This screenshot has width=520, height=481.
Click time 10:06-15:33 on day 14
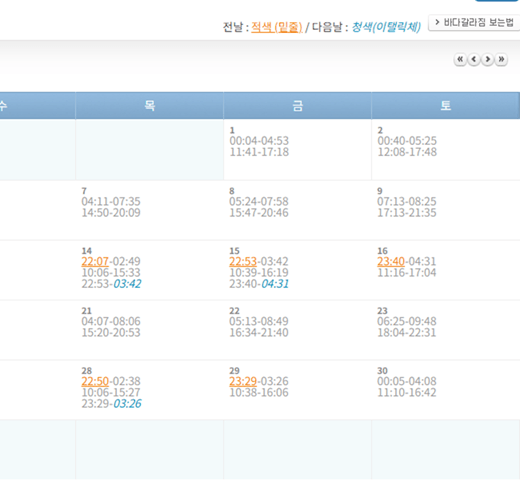111,273
